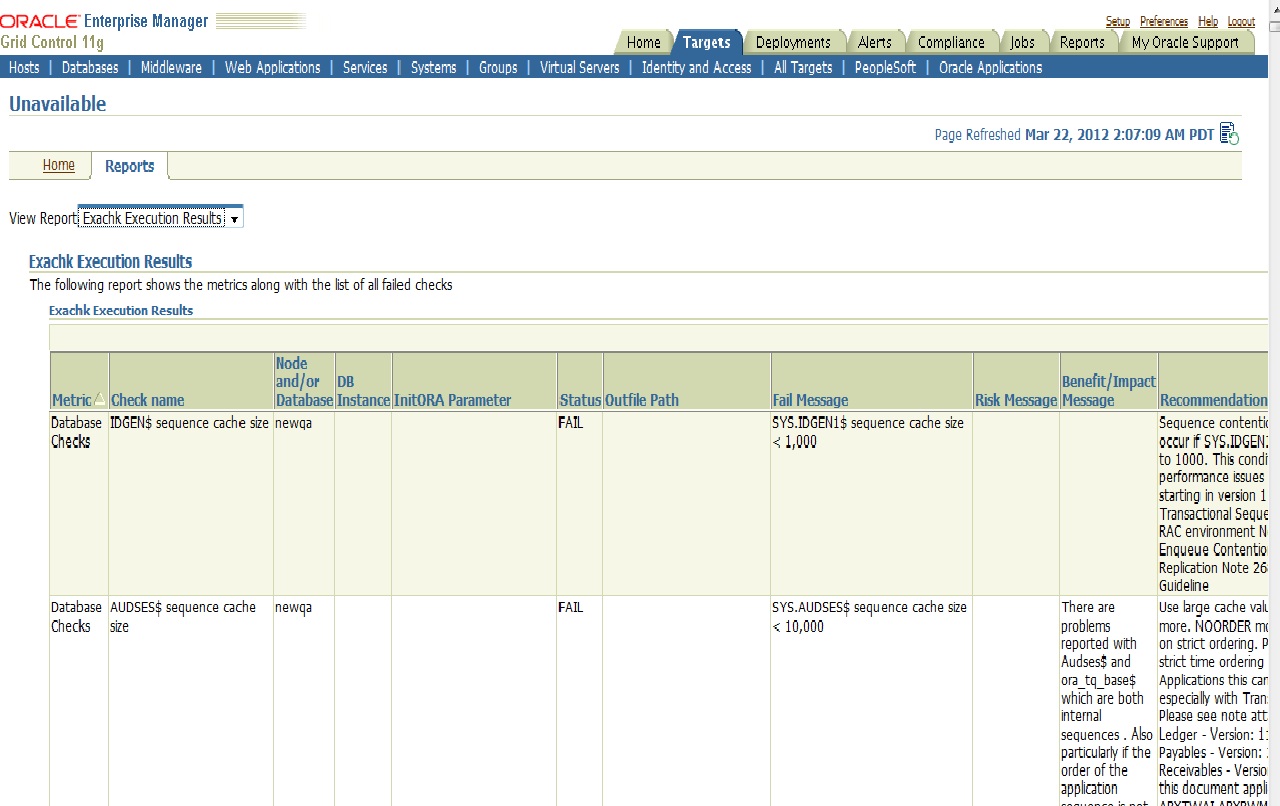Image resolution: width=1280 pixels, height=806 pixels.
Task: Open Identity and Access subtab
Action: click(696, 67)
